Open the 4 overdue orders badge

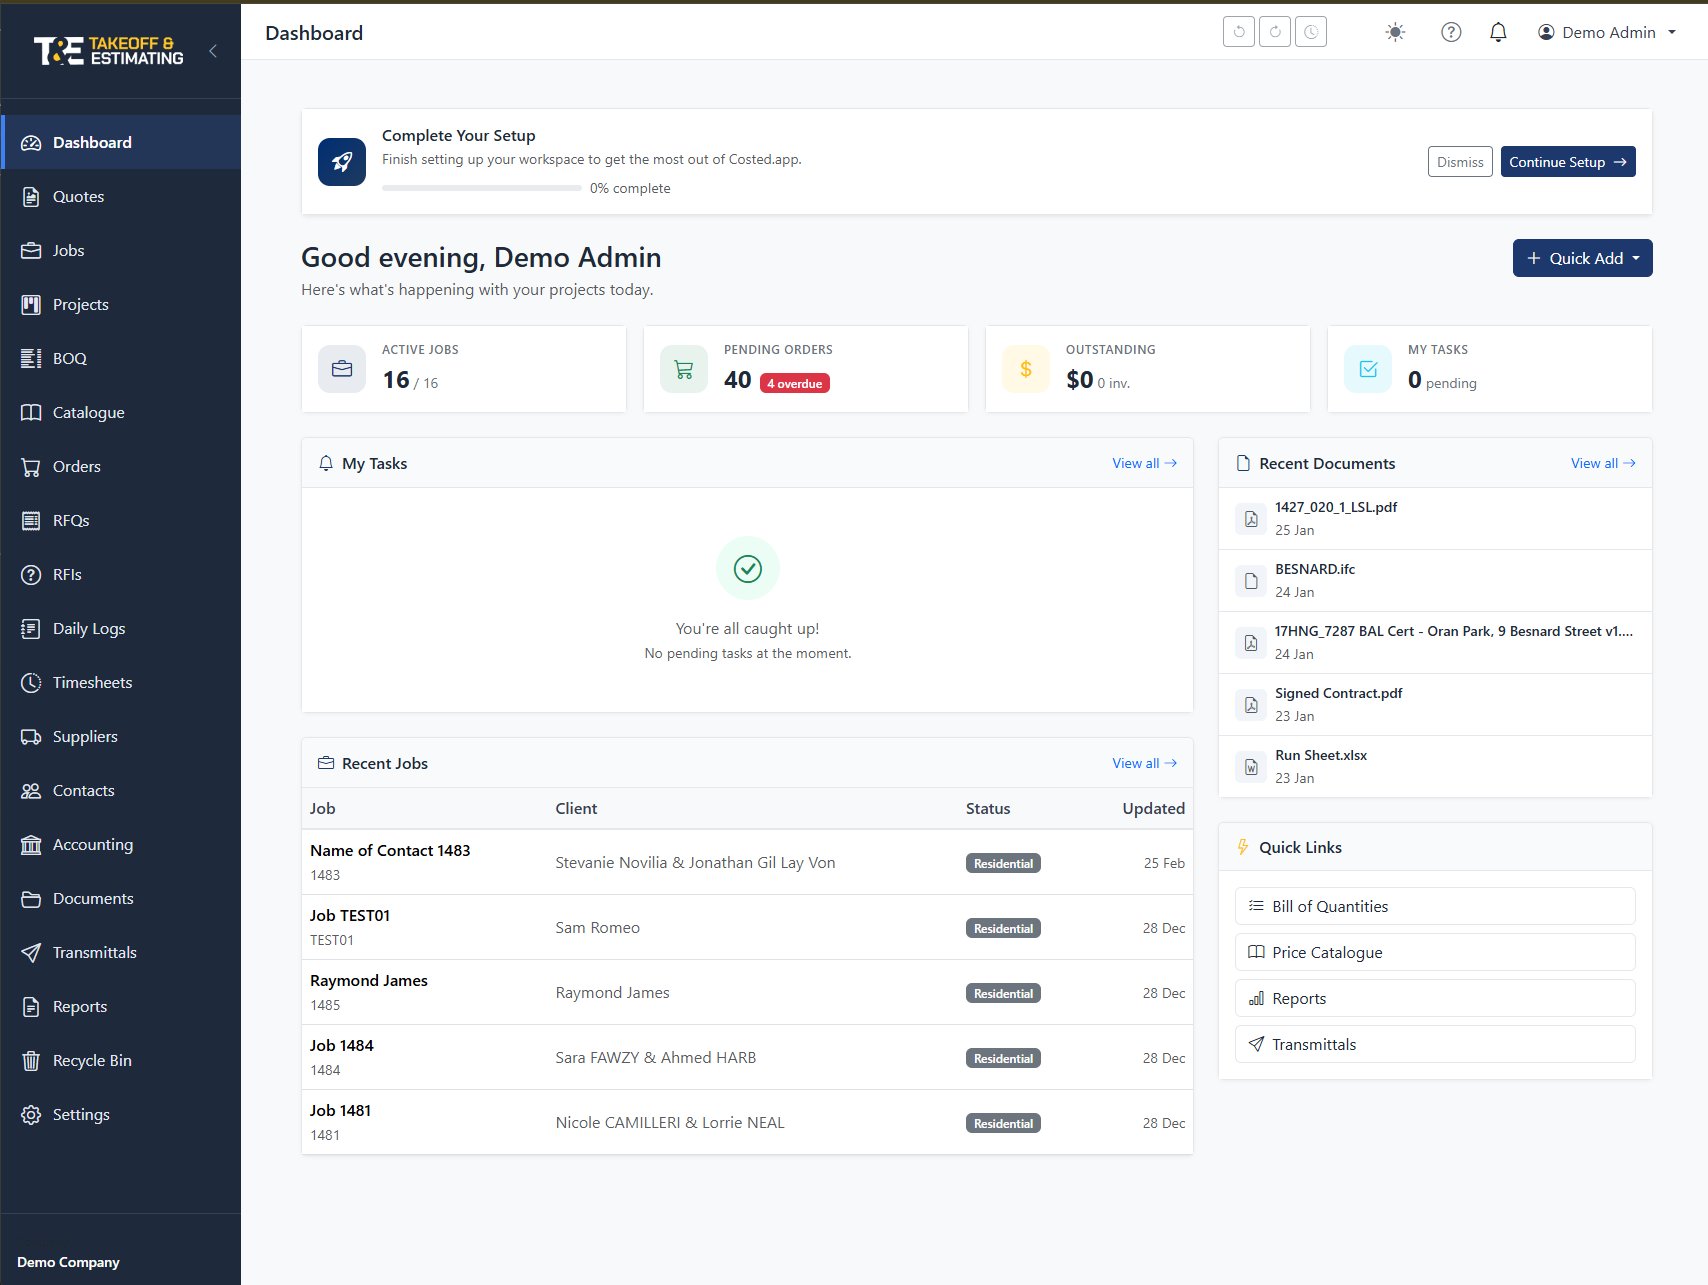pos(795,384)
